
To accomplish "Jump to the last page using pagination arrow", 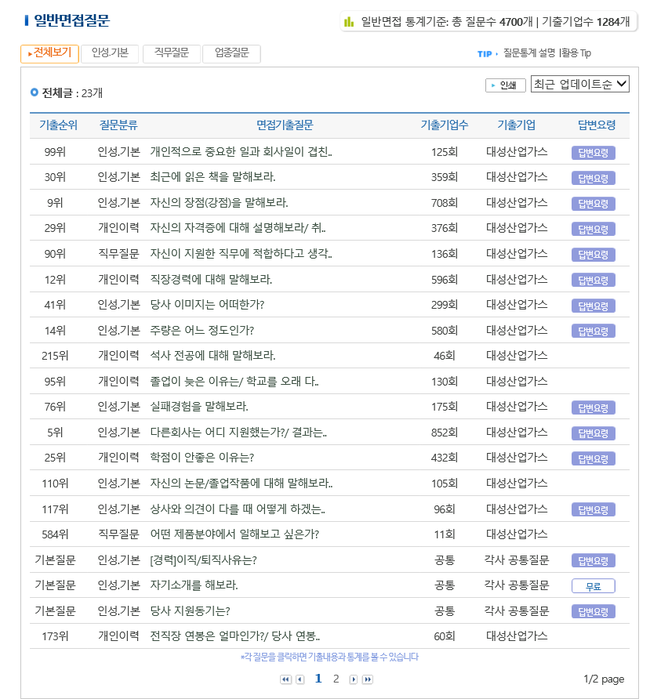I will click(367, 680).
